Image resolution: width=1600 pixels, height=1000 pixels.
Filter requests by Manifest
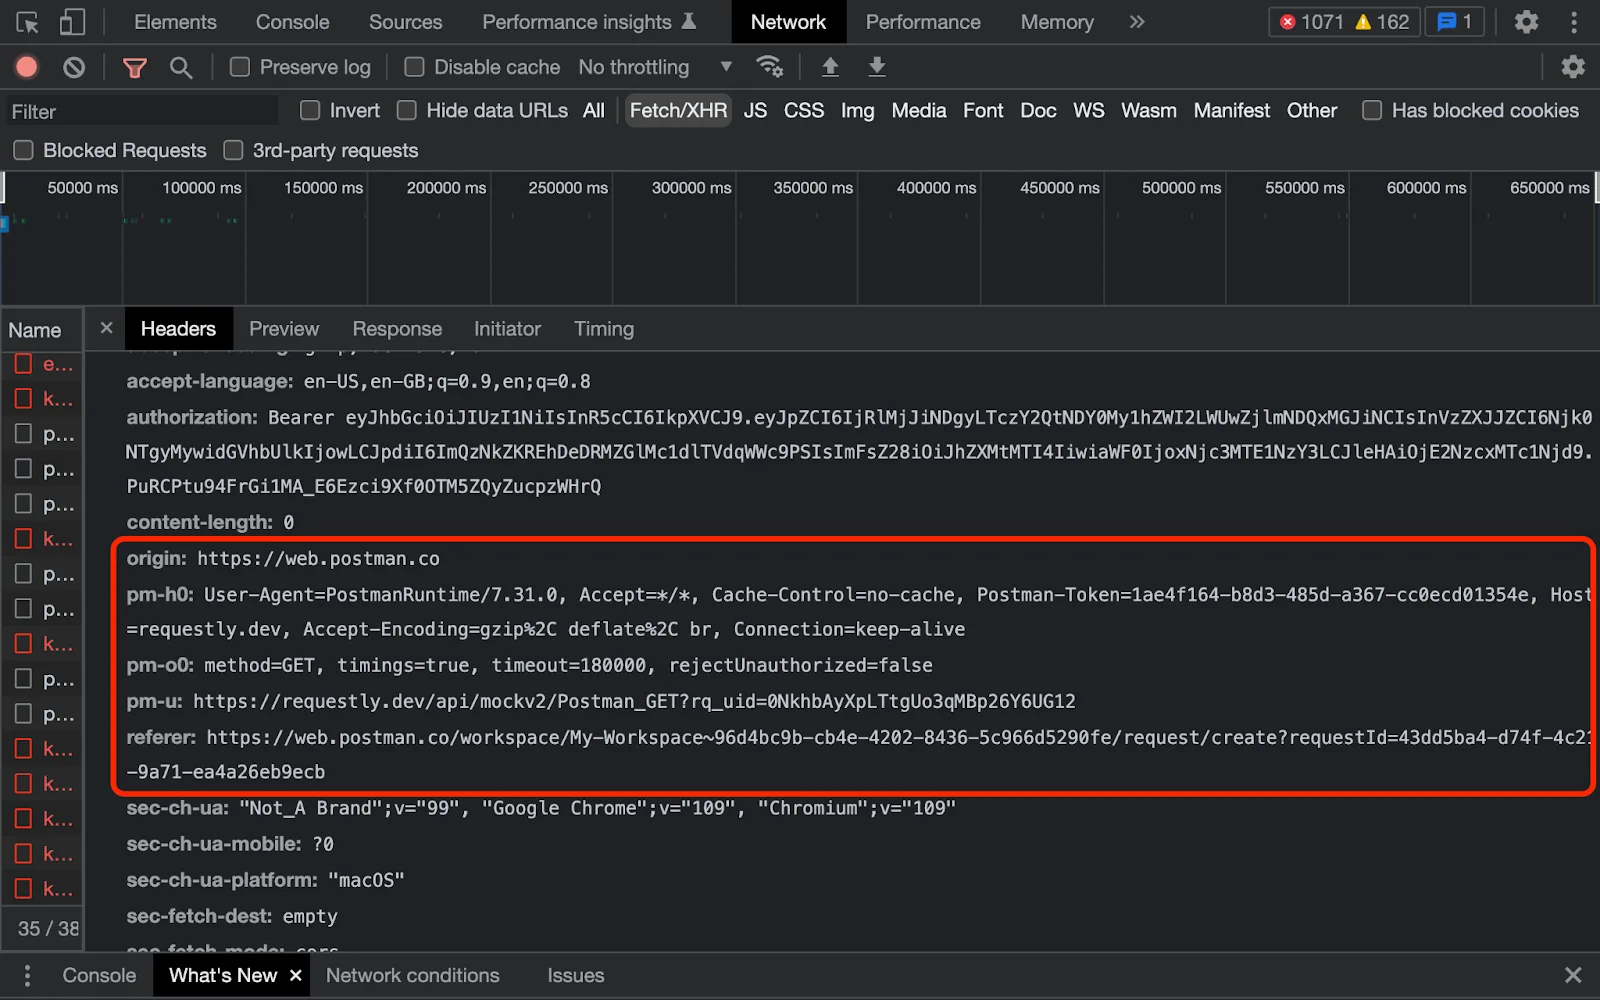1232,110
